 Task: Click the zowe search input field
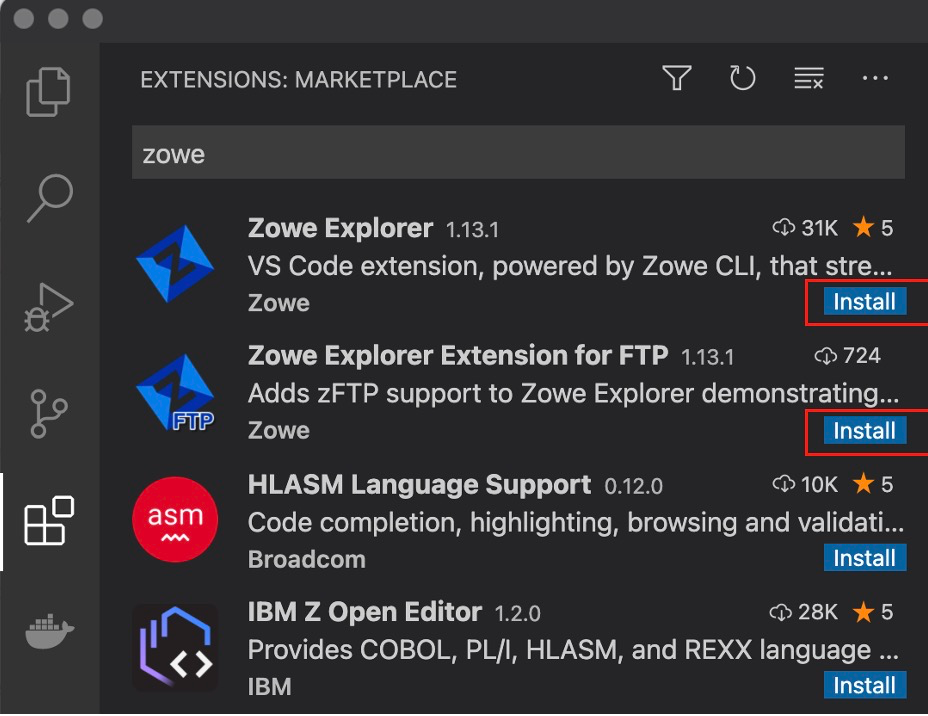pyautogui.click(x=517, y=152)
